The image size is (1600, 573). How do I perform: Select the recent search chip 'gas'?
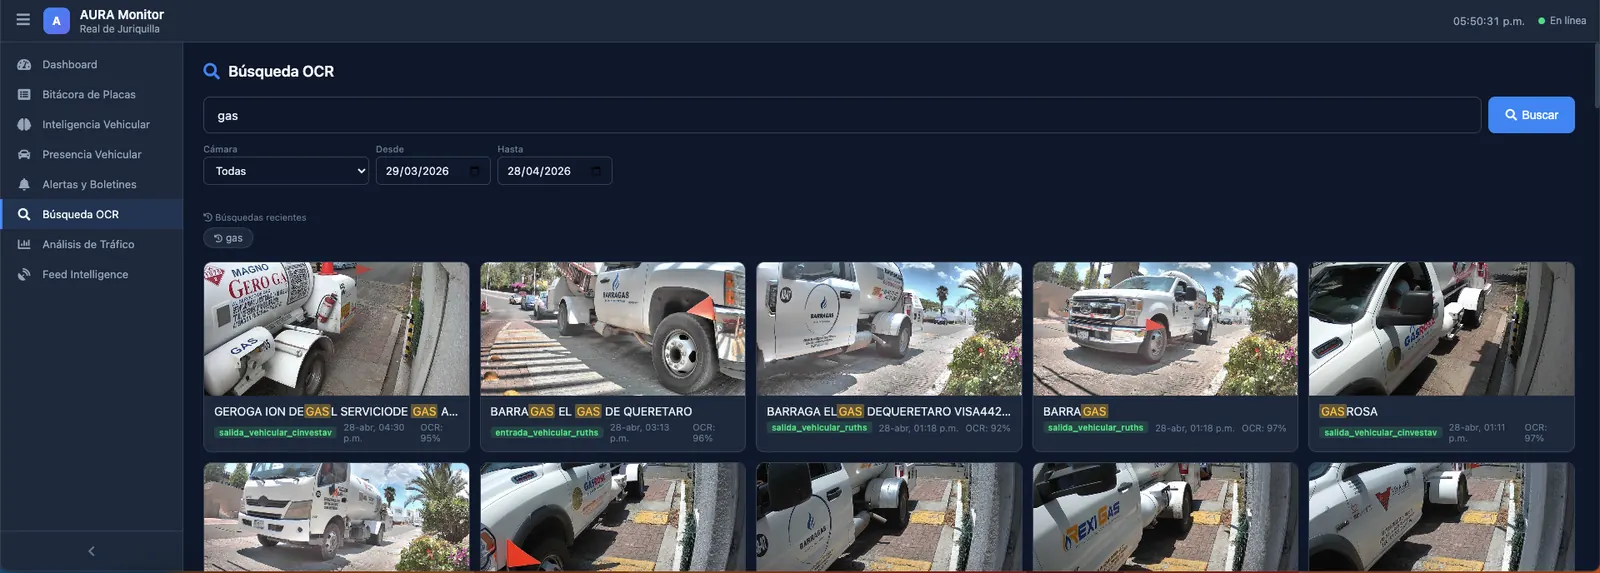[x=228, y=238]
